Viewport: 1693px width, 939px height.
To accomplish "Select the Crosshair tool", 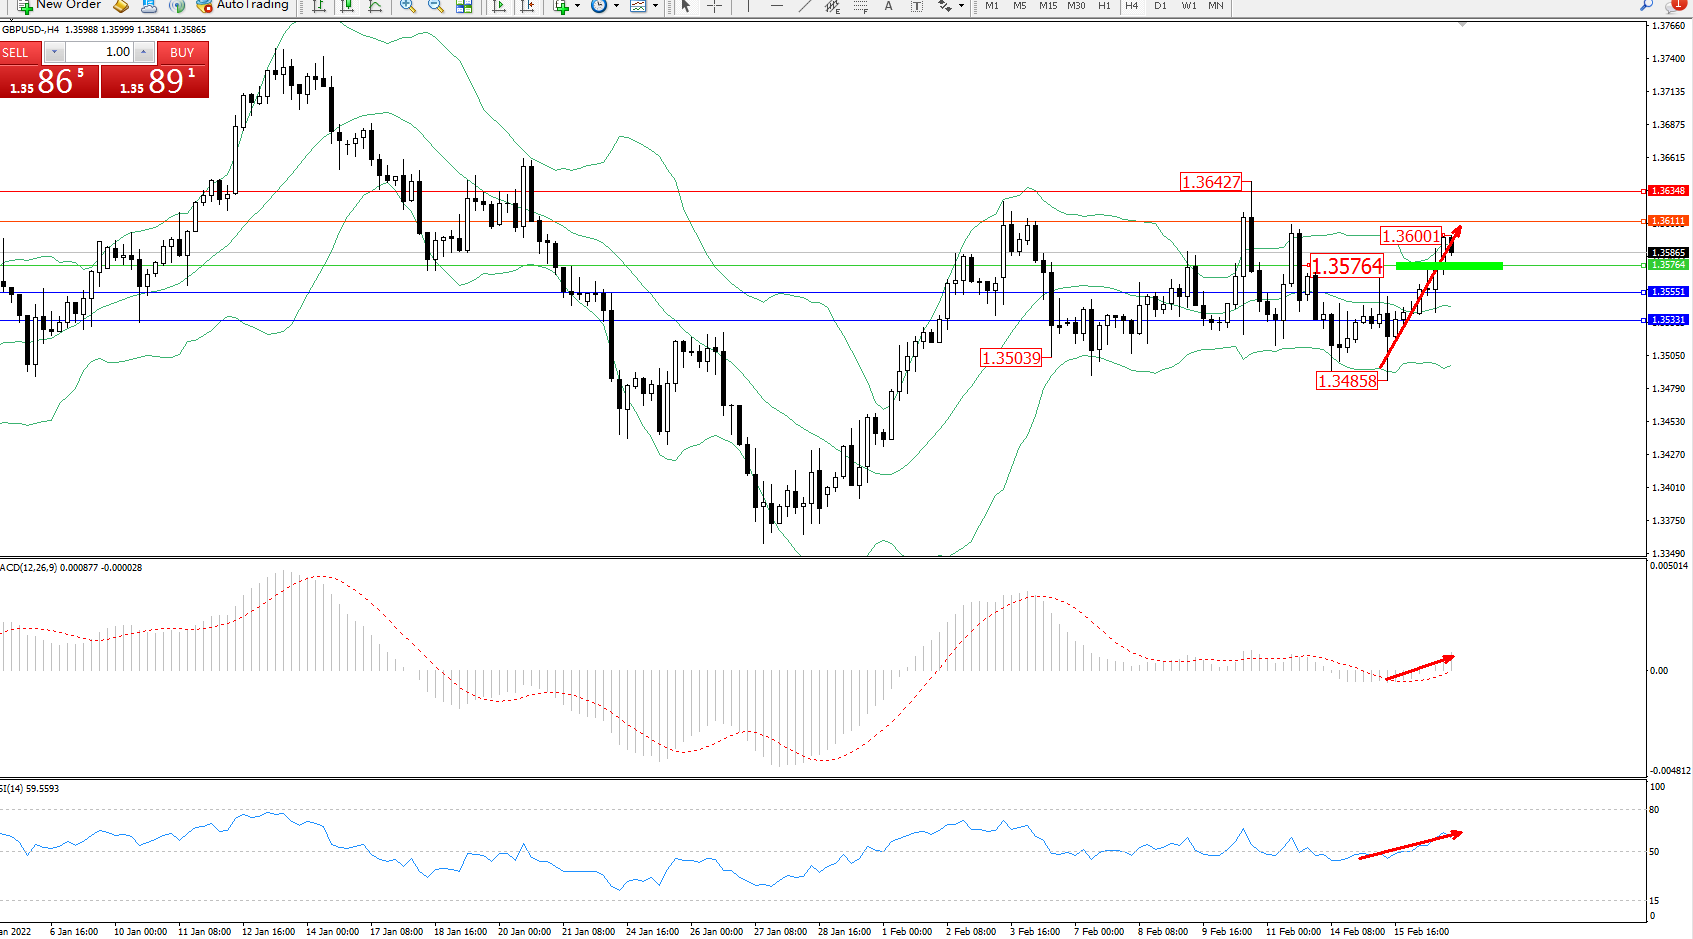I will coord(715,6).
